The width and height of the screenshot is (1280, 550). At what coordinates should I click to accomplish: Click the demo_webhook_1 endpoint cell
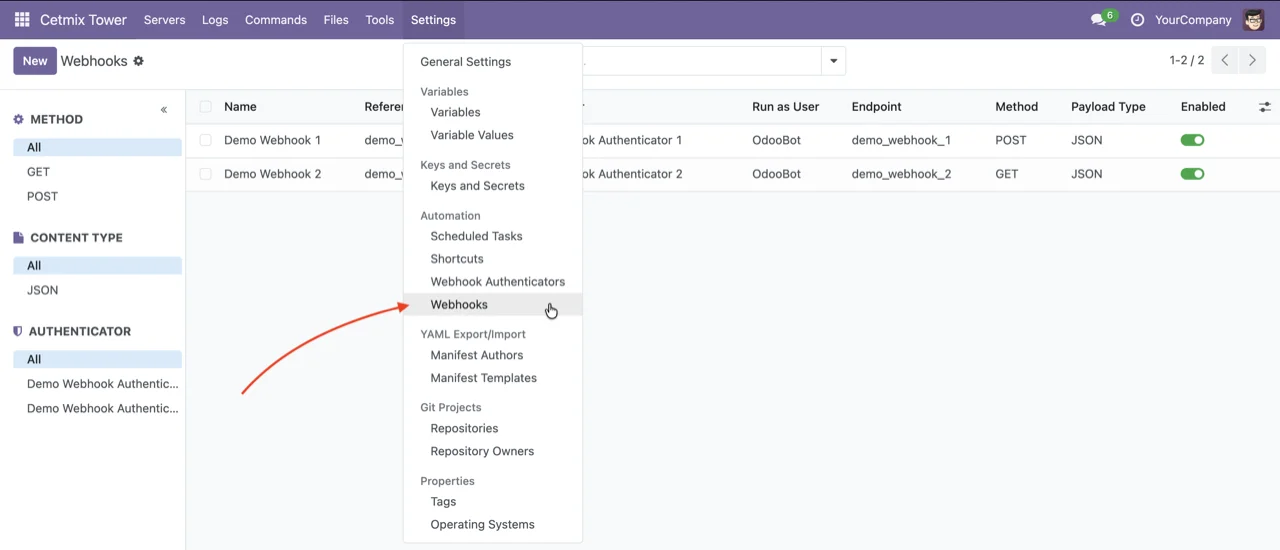(901, 141)
